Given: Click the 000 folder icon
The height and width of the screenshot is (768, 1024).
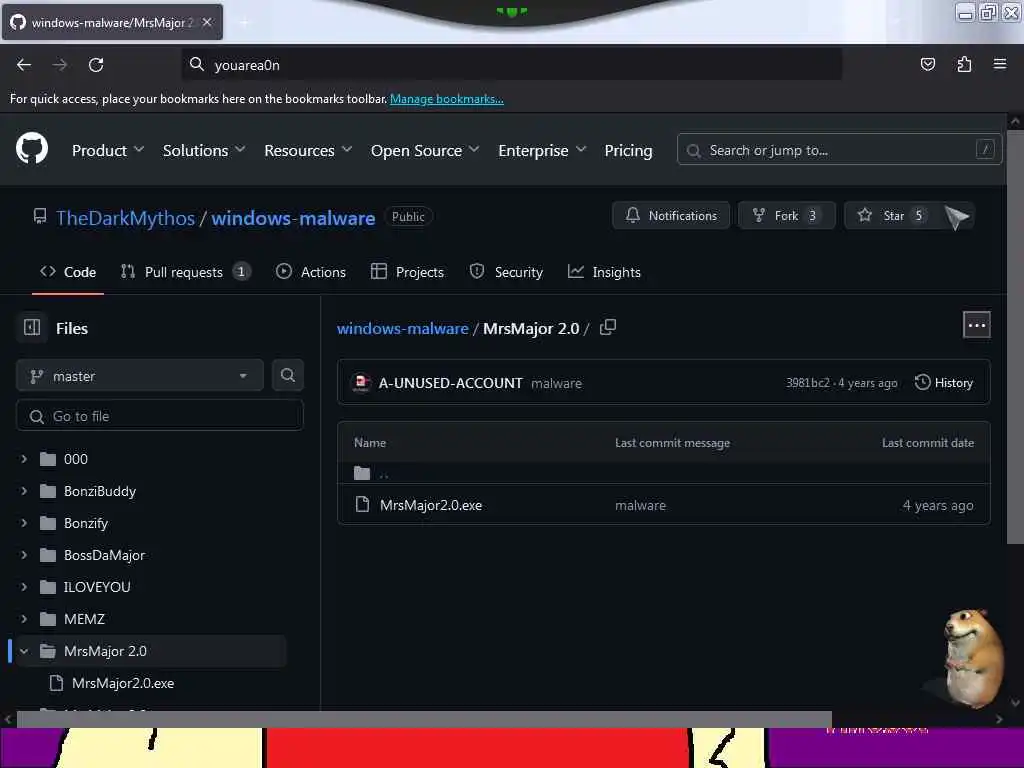Looking at the screenshot, I should click(x=48, y=459).
